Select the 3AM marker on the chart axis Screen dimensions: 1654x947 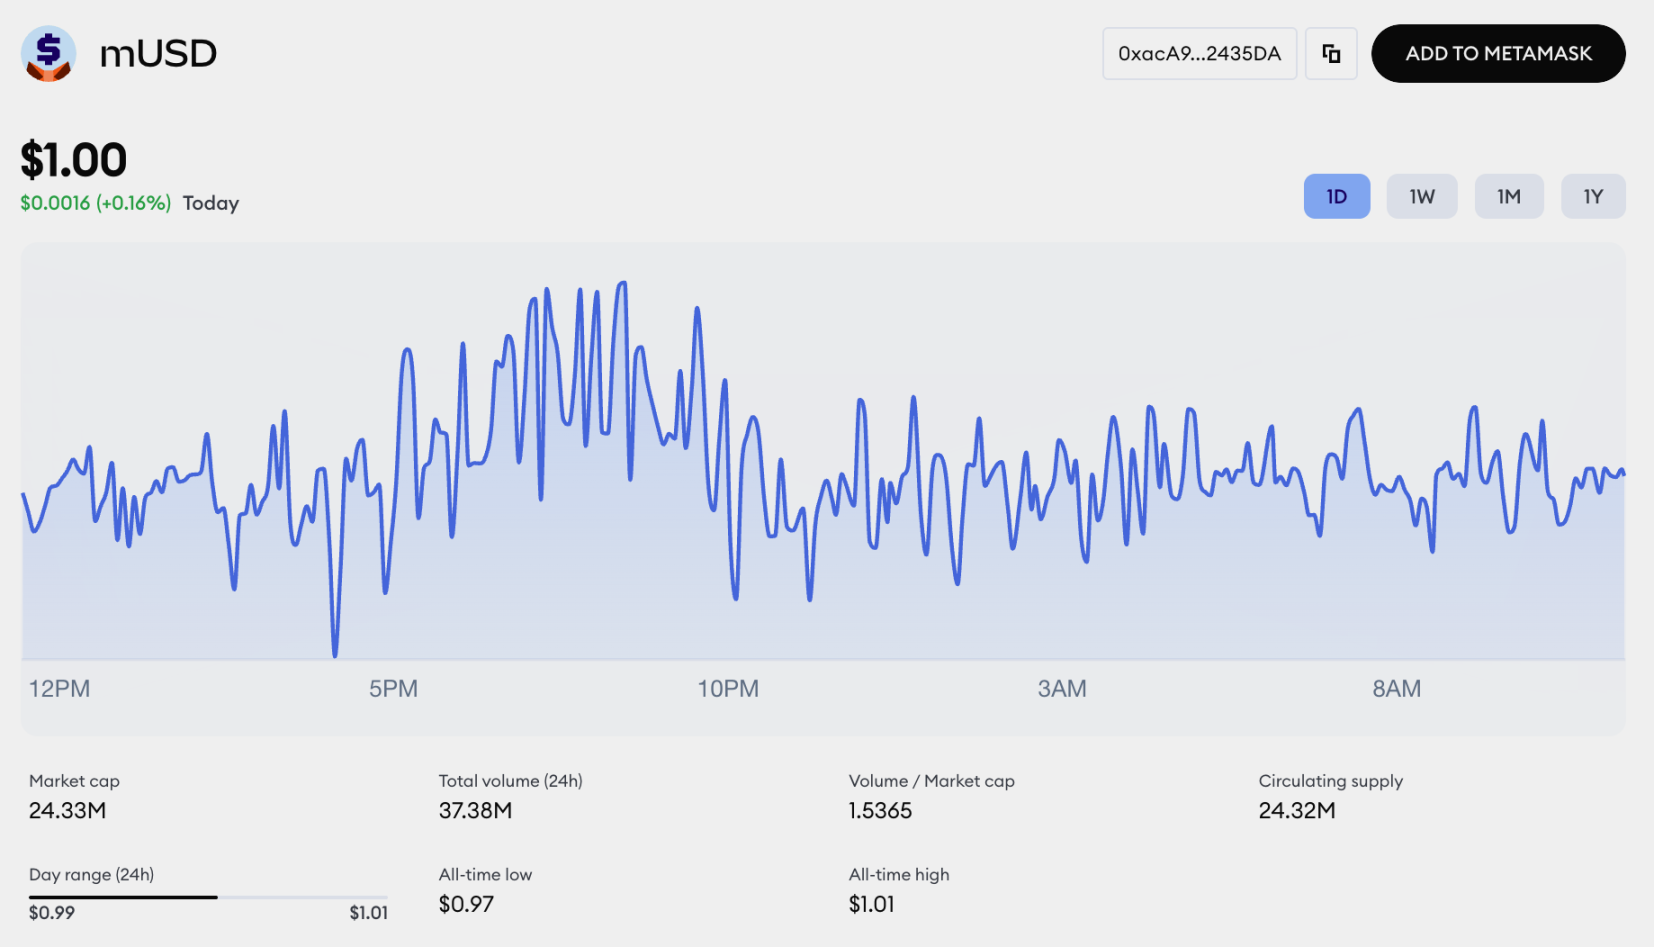tap(1062, 689)
